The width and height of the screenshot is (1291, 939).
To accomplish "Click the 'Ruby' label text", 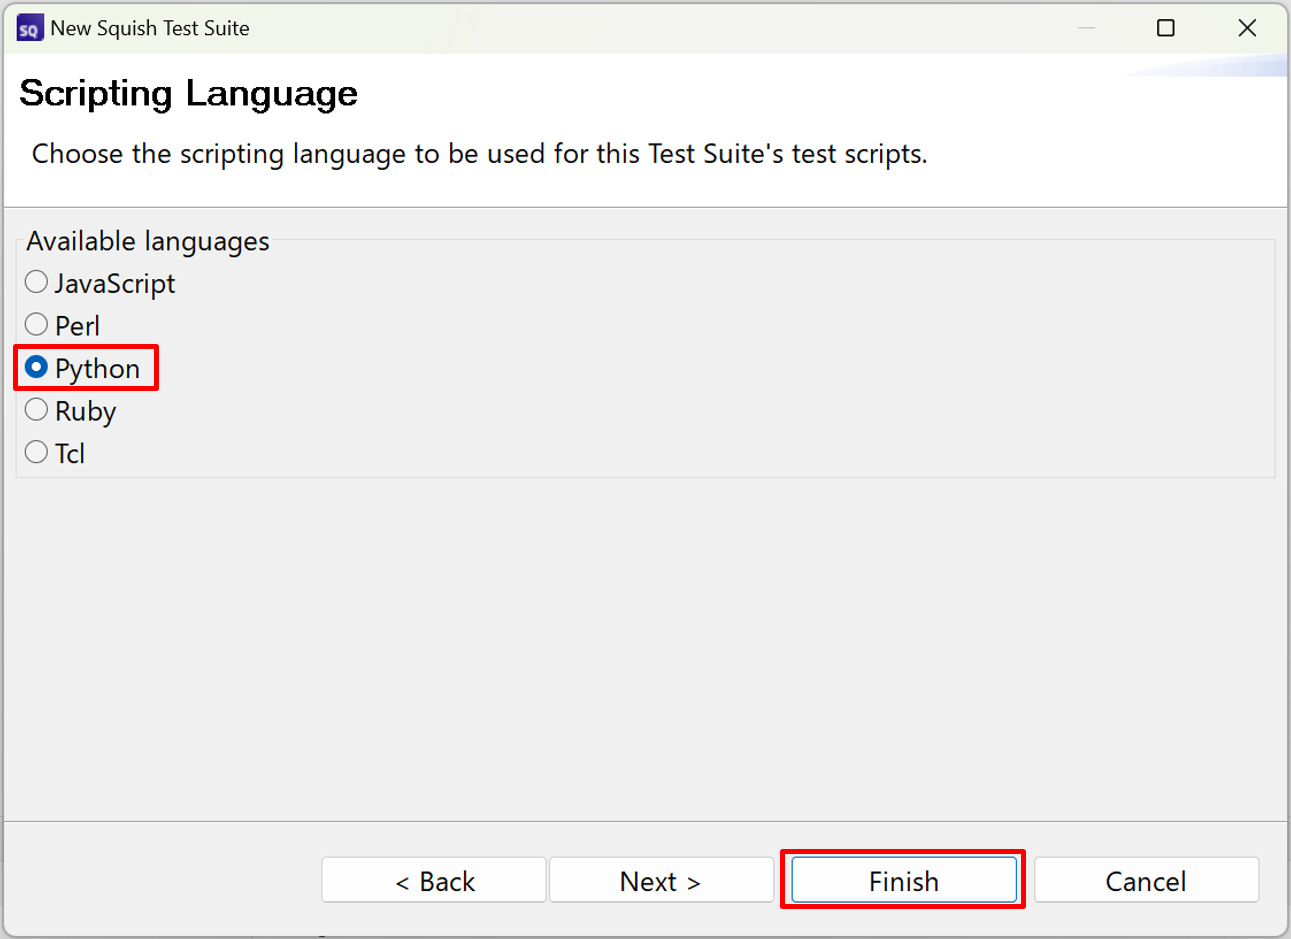I will 86,411.
